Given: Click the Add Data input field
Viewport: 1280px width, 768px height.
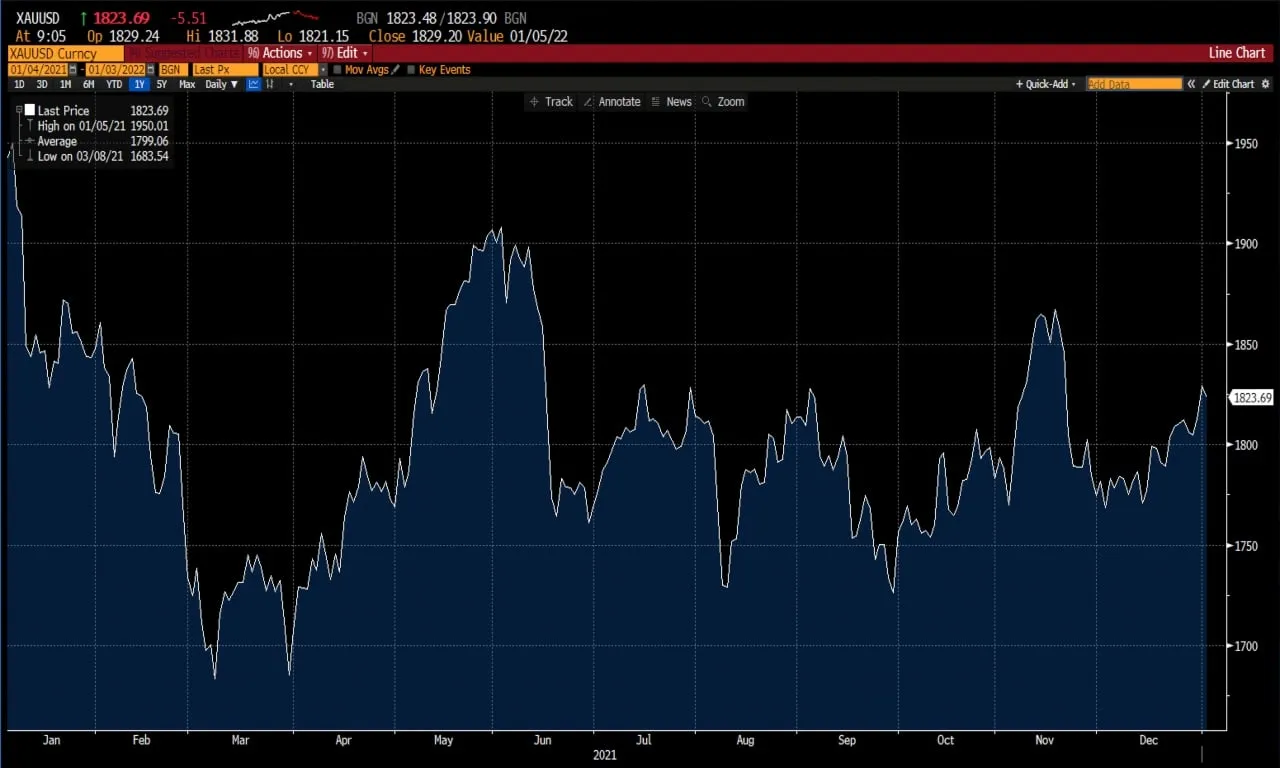Looking at the screenshot, I should [x=1135, y=84].
